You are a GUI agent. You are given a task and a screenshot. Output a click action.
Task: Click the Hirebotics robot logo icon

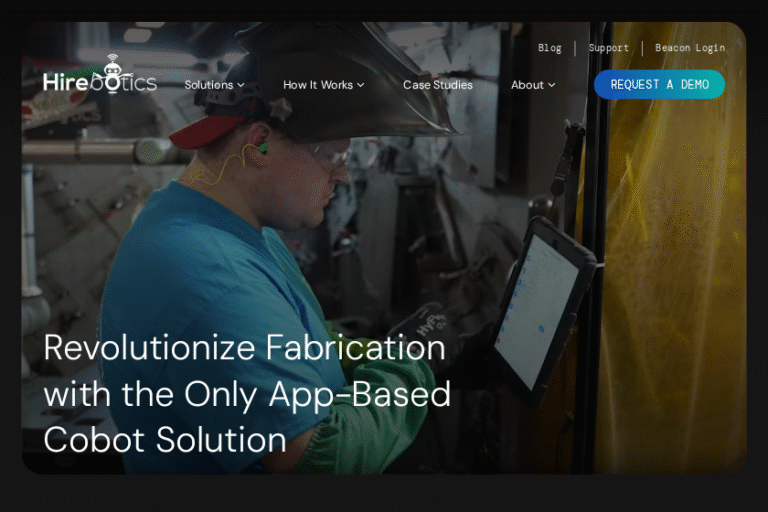tap(111, 70)
